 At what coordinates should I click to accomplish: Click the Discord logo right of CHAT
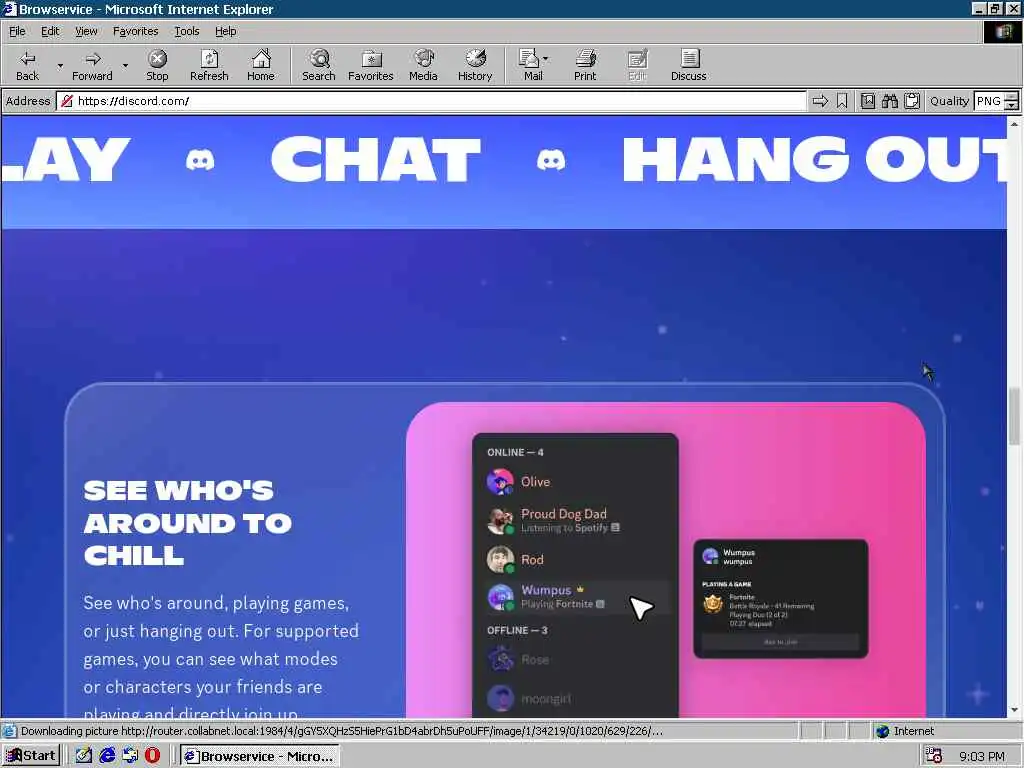pyautogui.click(x=551, y=160)
